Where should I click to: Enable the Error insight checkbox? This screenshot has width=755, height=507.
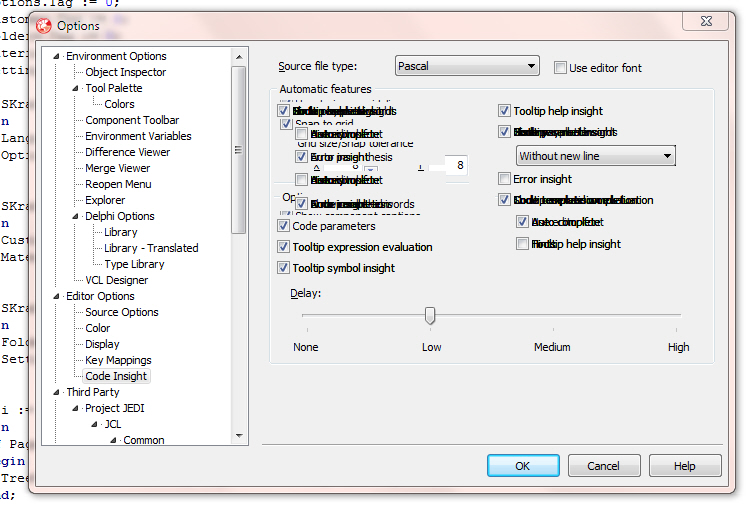tap(505, 179)
